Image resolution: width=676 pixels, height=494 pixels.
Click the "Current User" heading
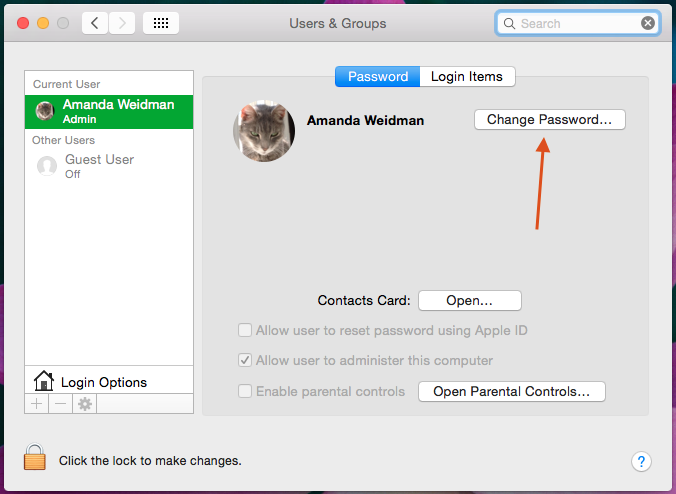tap(66, 84)
